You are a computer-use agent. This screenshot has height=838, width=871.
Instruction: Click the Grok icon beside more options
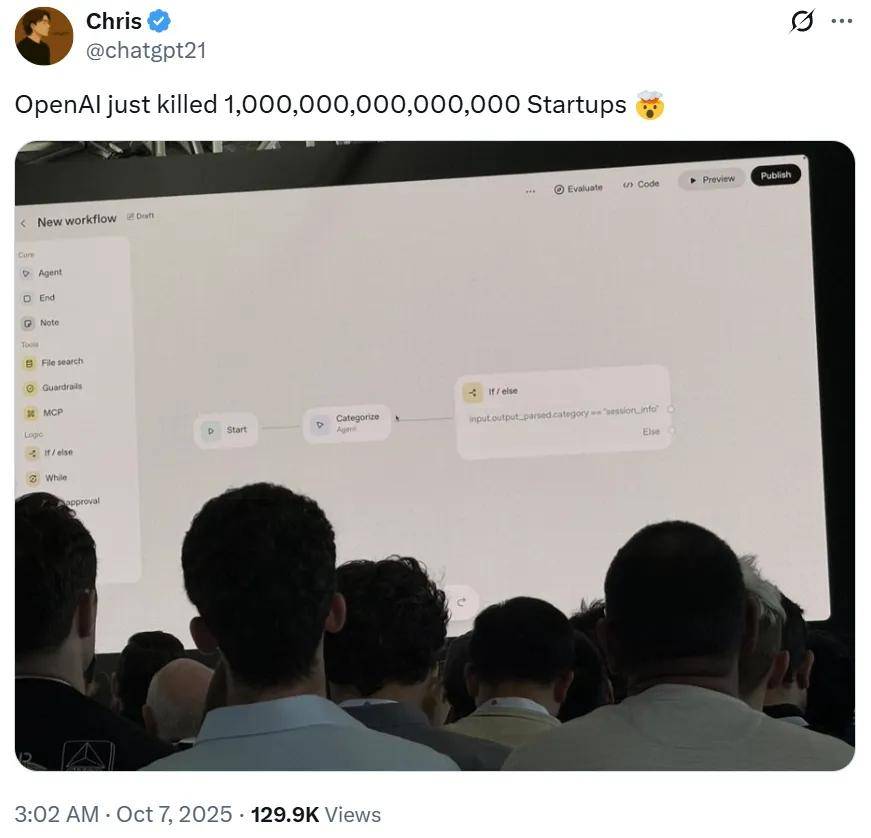click(802, 22)
